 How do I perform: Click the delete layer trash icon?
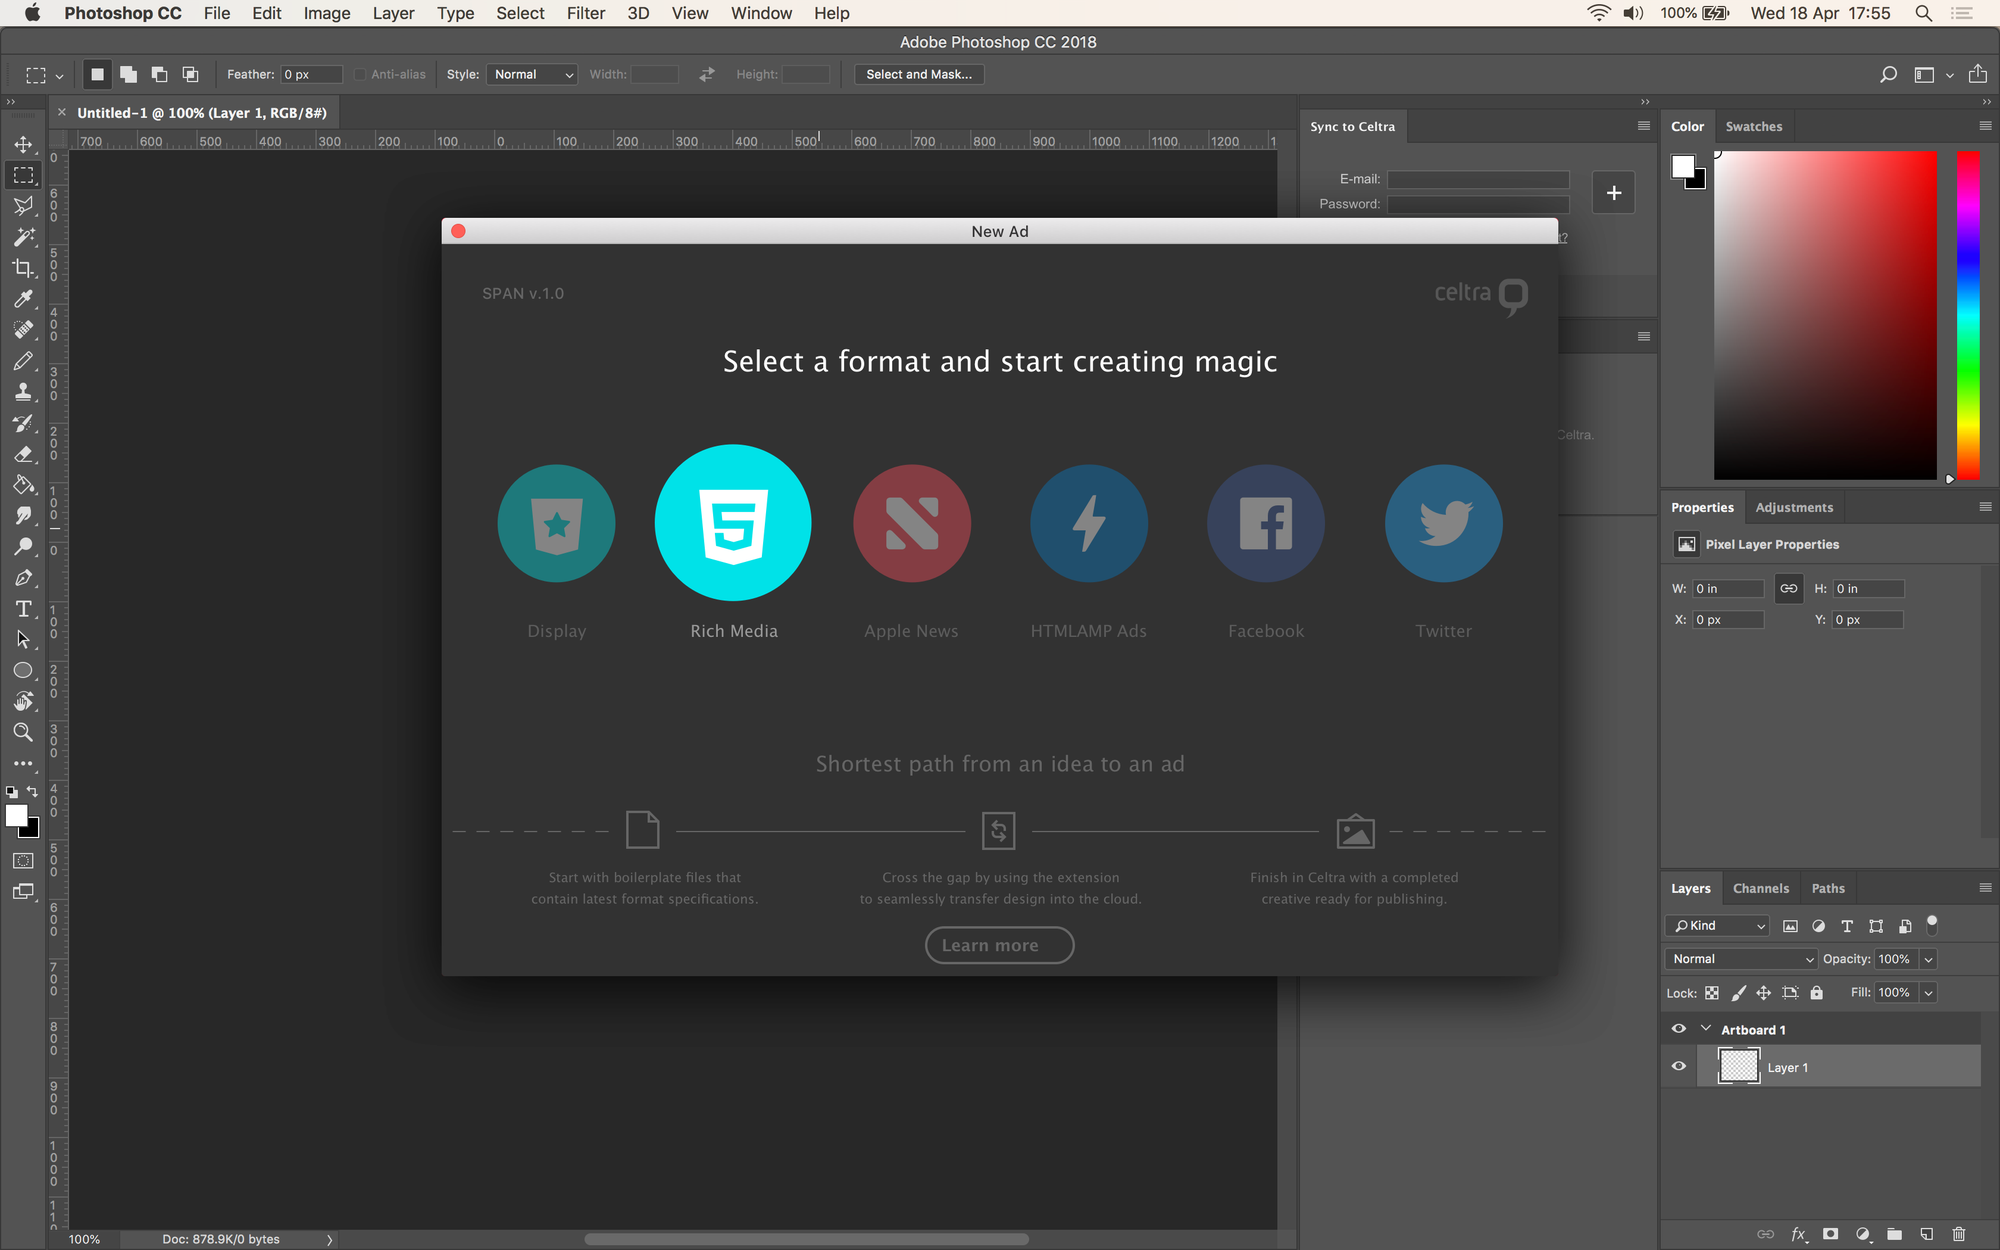[1958, 1234]
